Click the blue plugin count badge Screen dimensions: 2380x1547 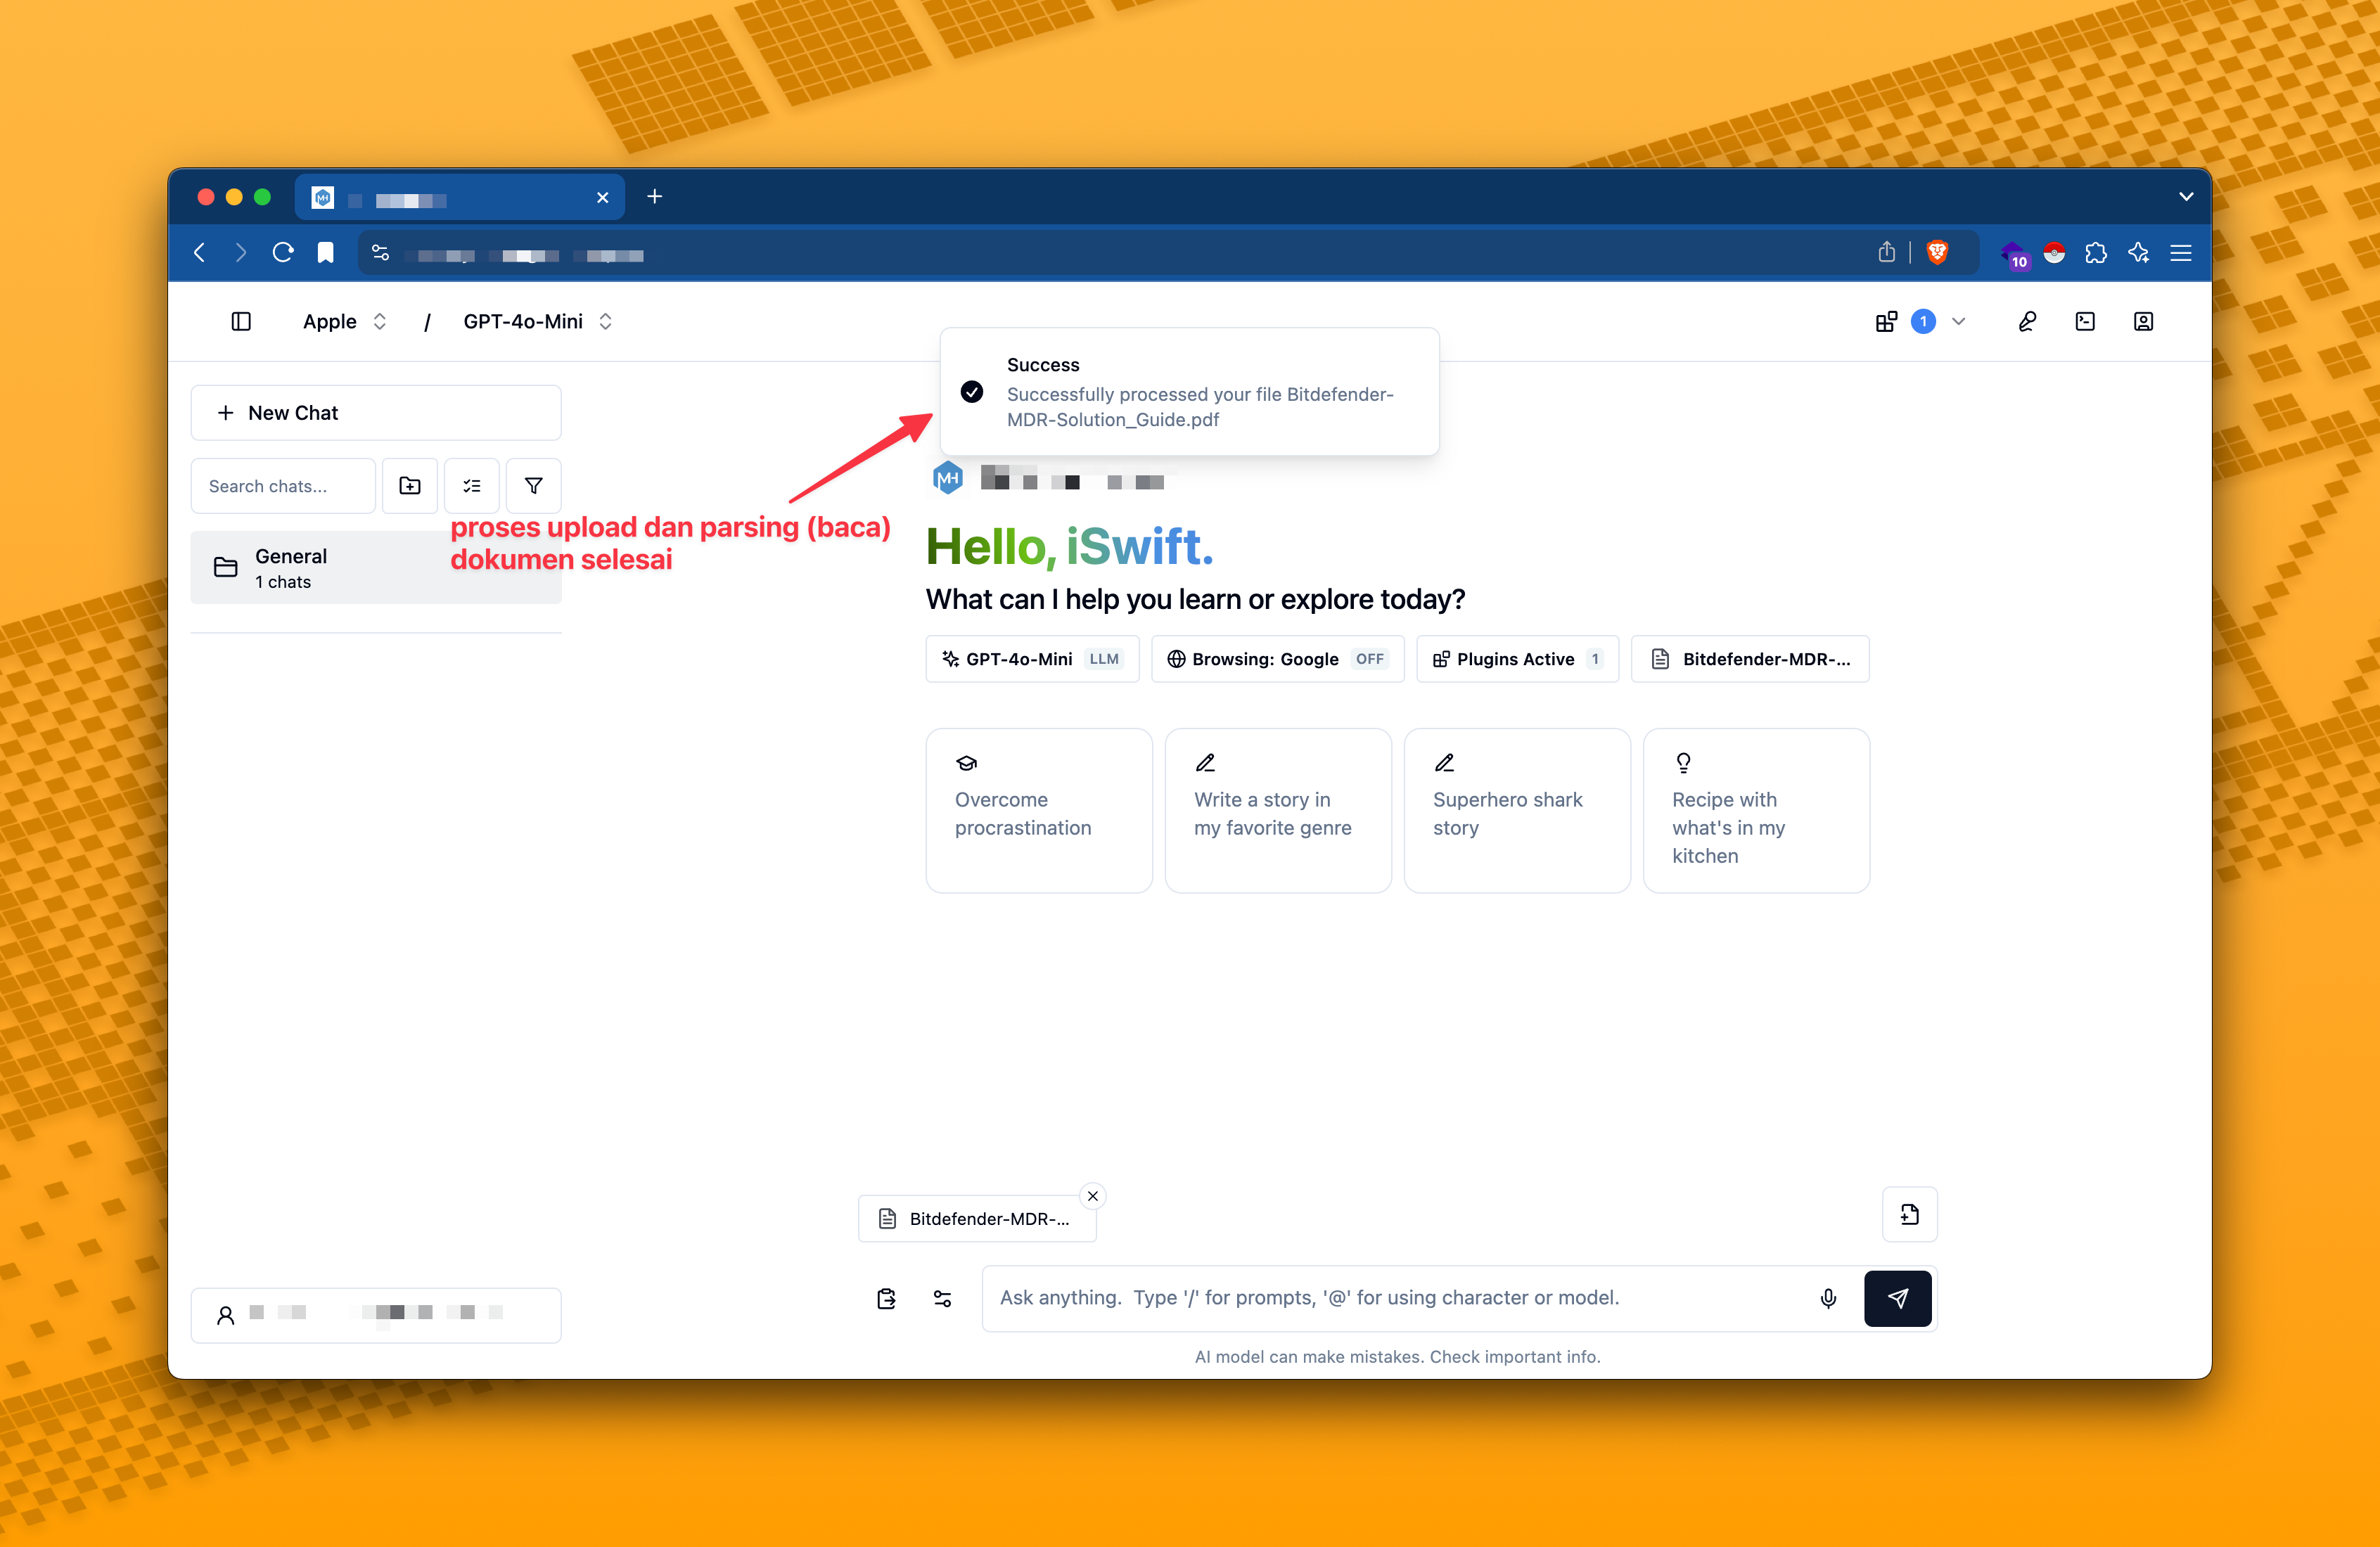(x=1923, y=321)
